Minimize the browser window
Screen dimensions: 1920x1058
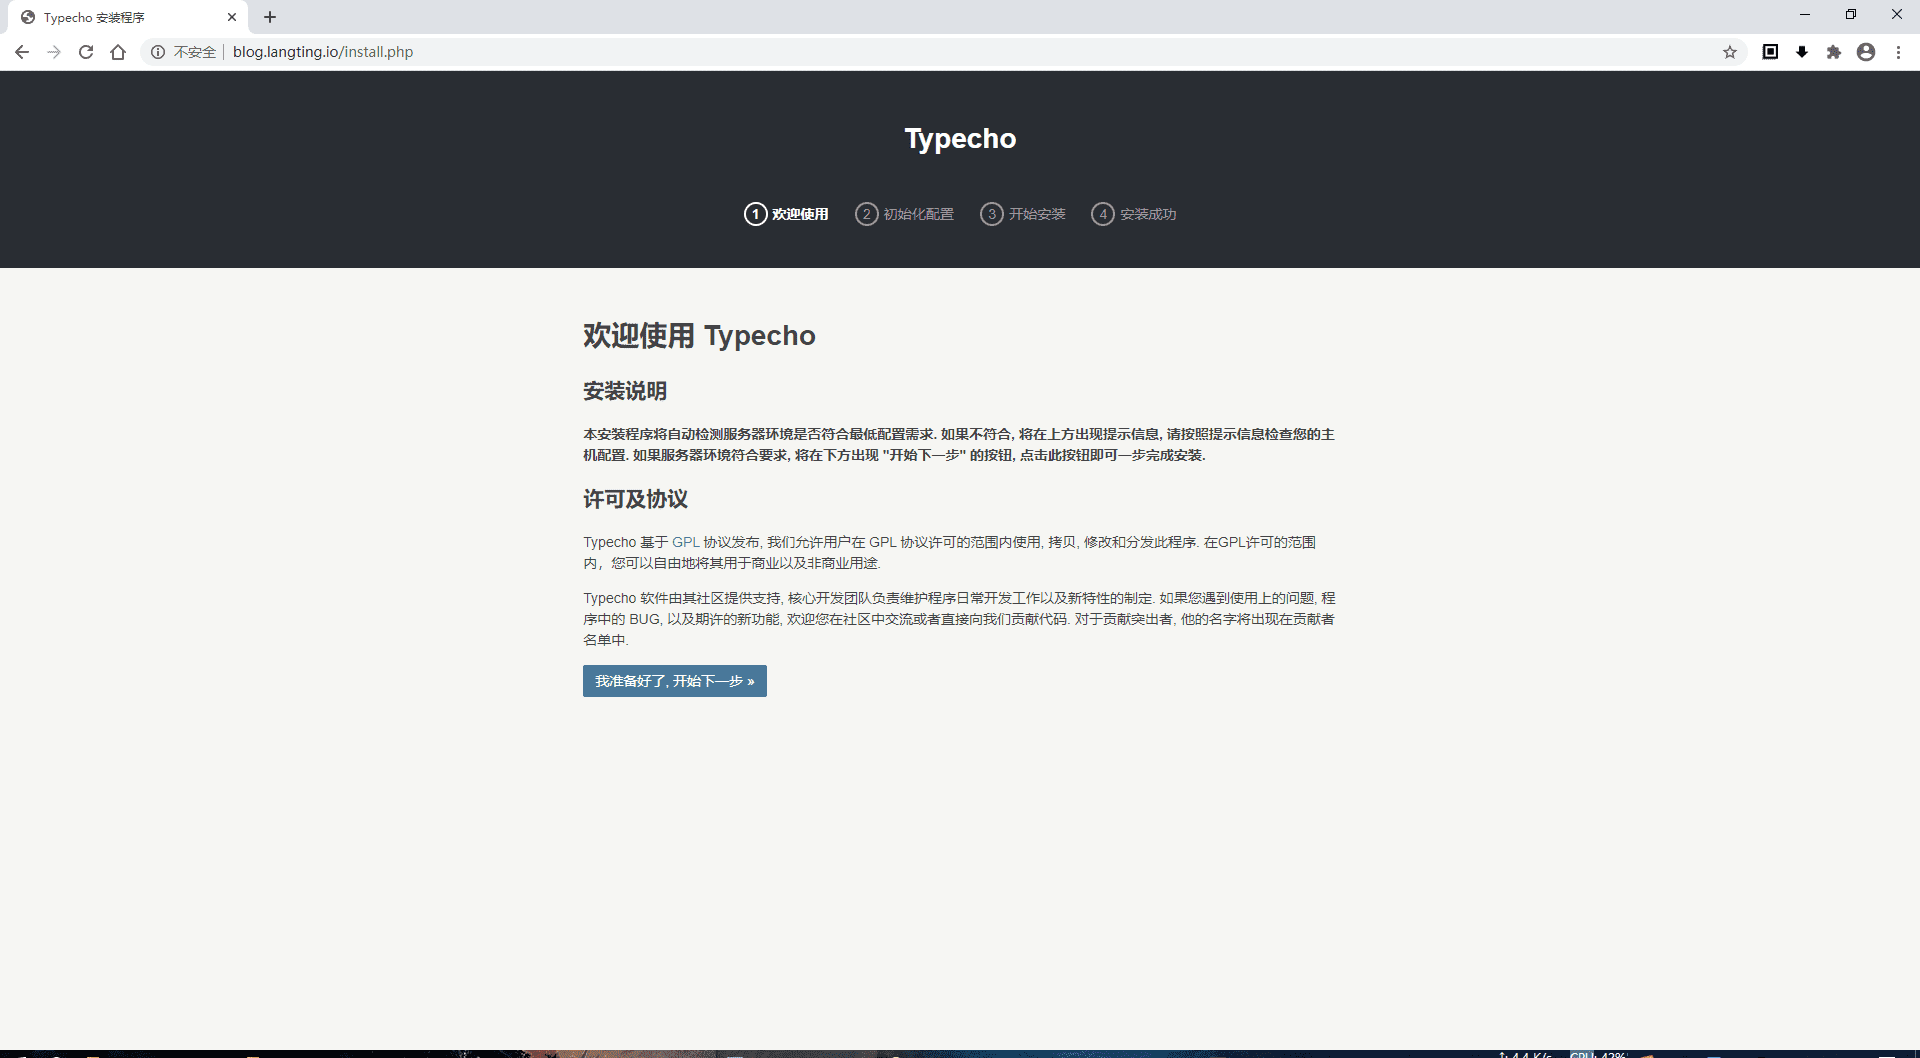1805,15
